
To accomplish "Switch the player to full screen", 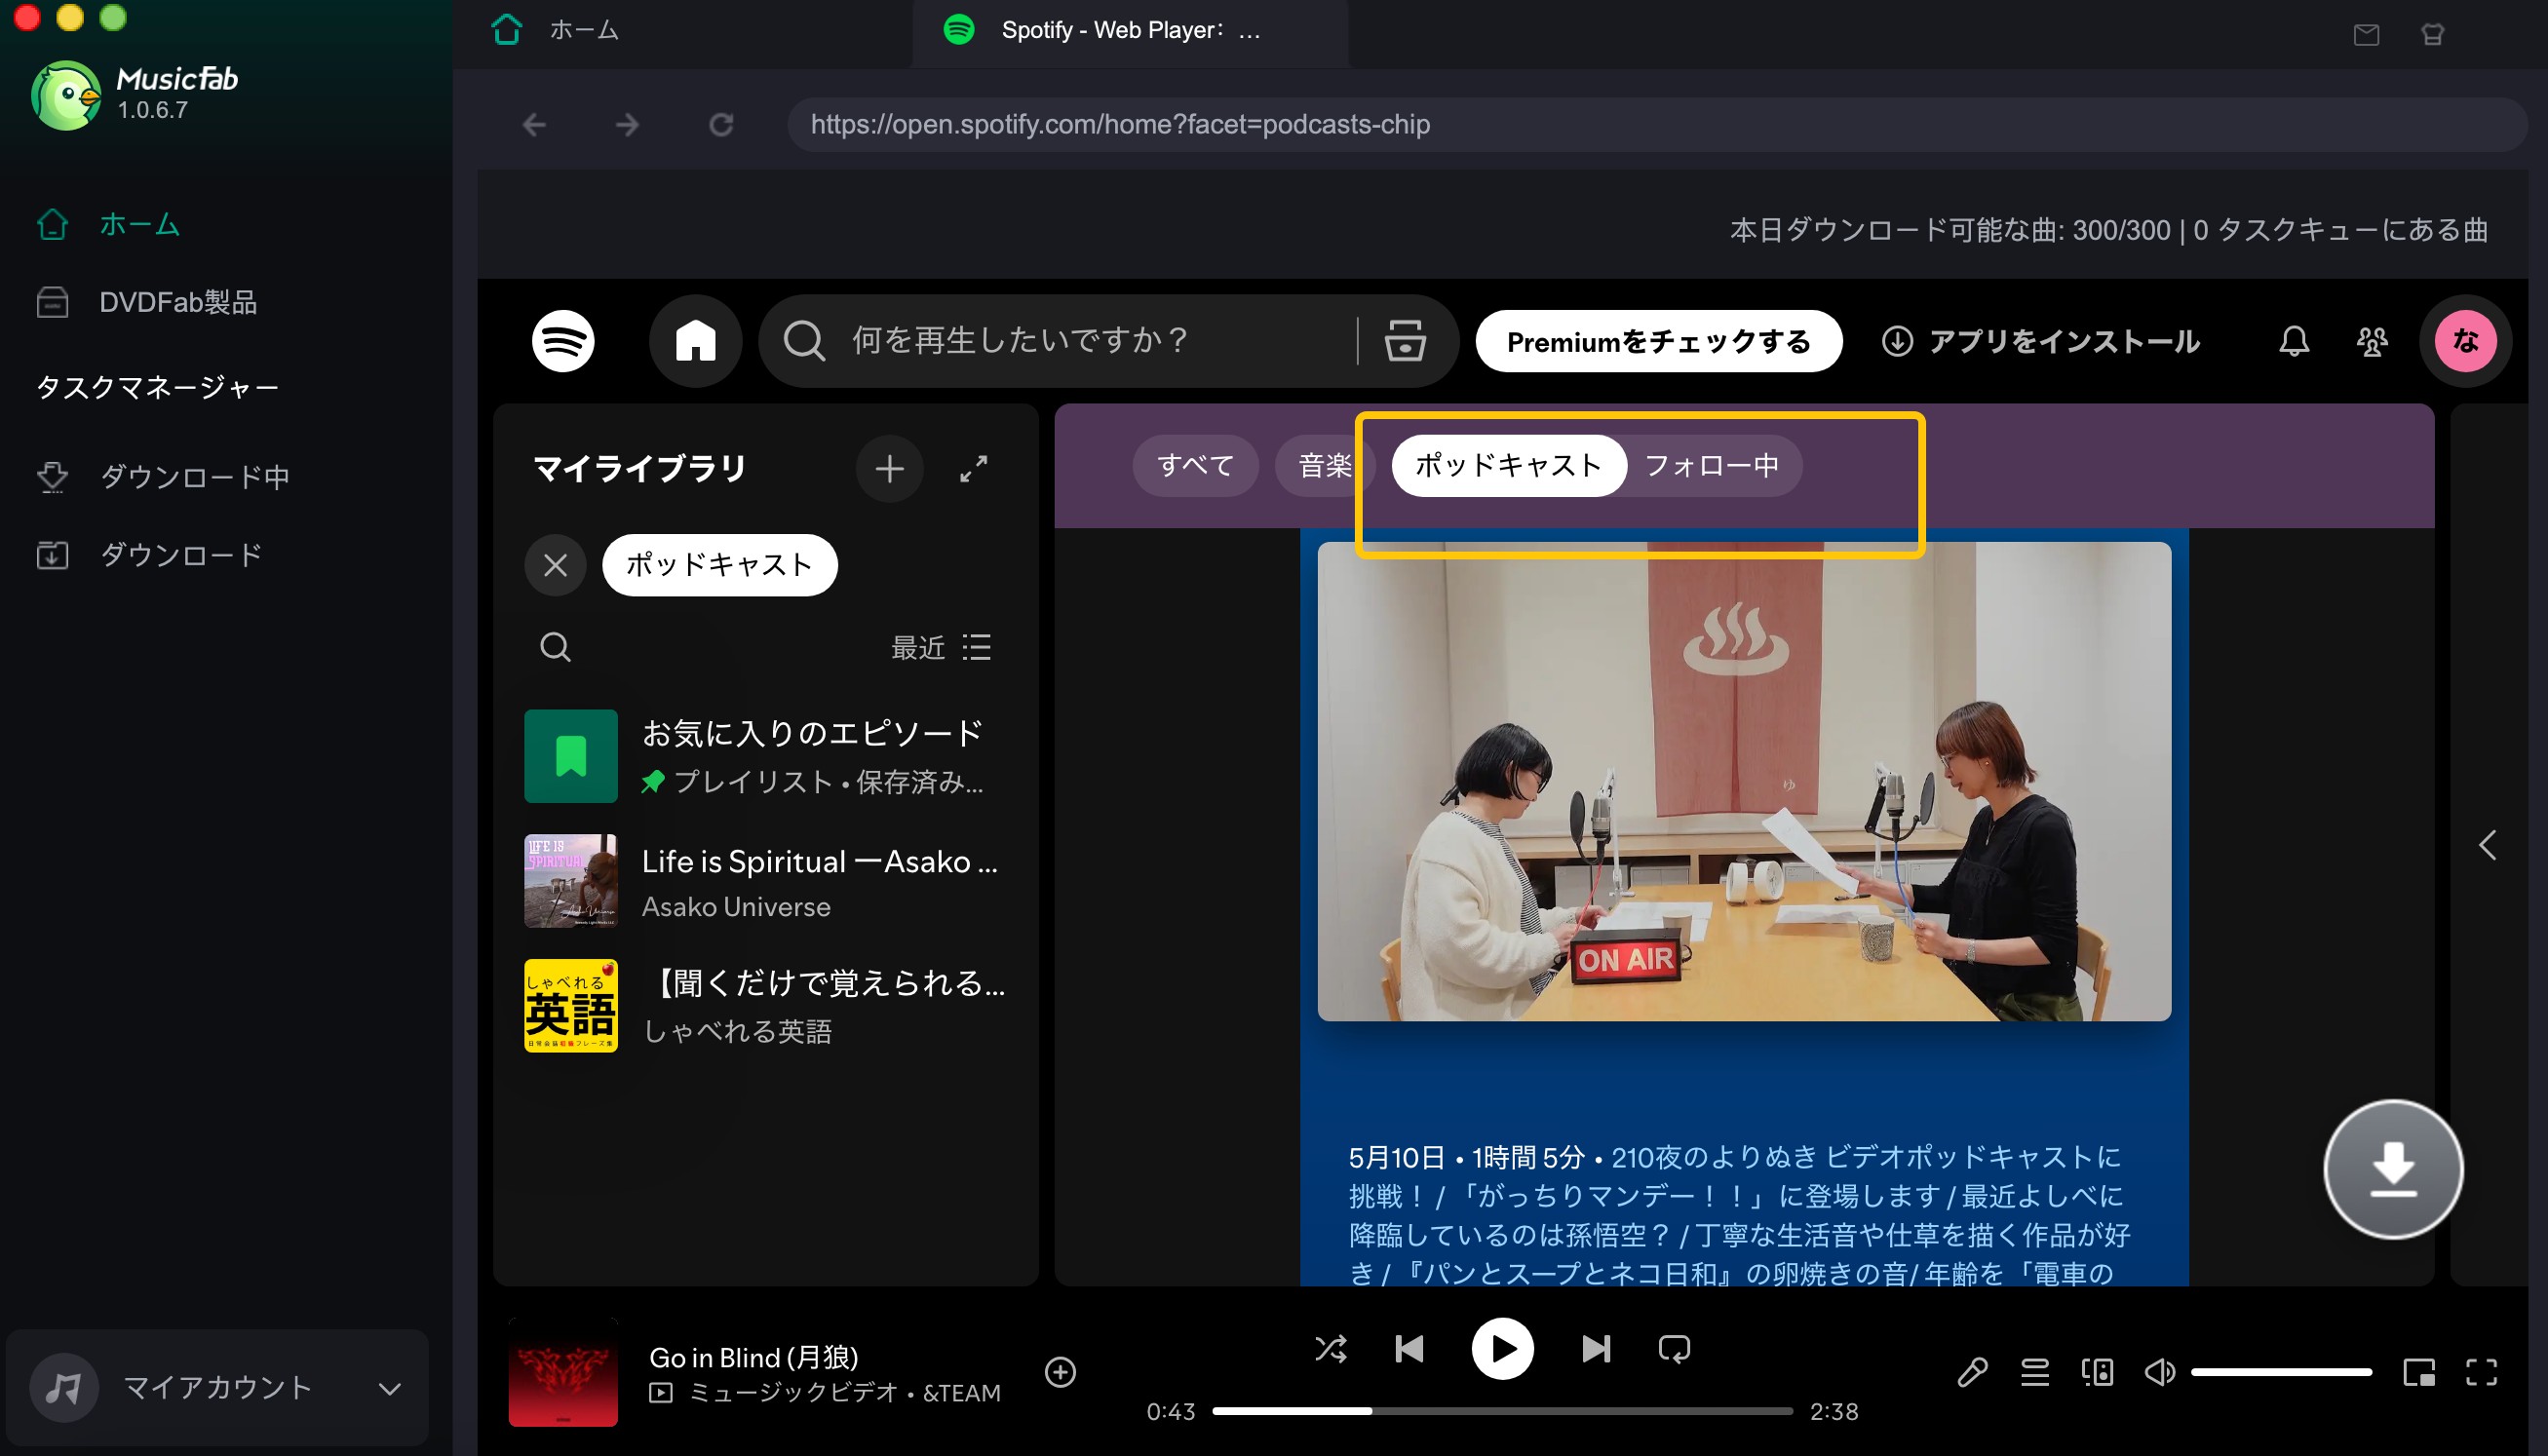I will tap(2481, 1372).
